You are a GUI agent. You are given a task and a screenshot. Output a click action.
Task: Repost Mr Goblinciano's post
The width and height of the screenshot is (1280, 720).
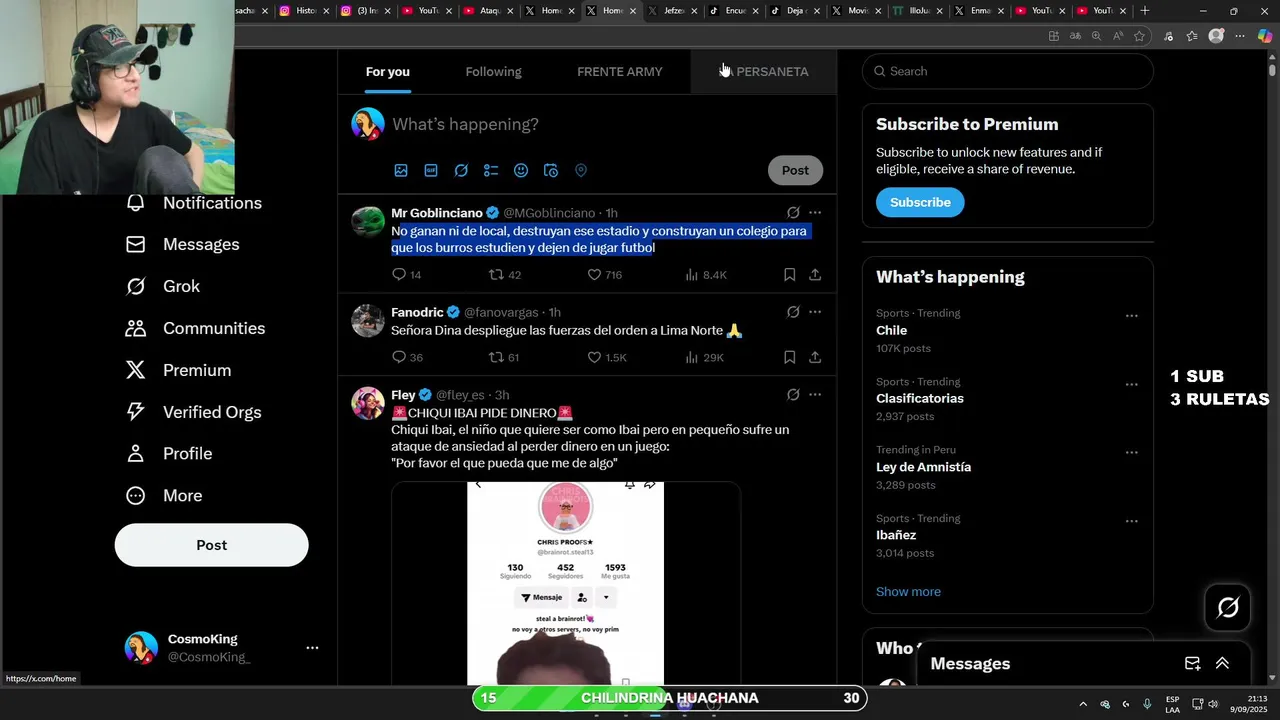pyautogui.click(x=505, y=275)
